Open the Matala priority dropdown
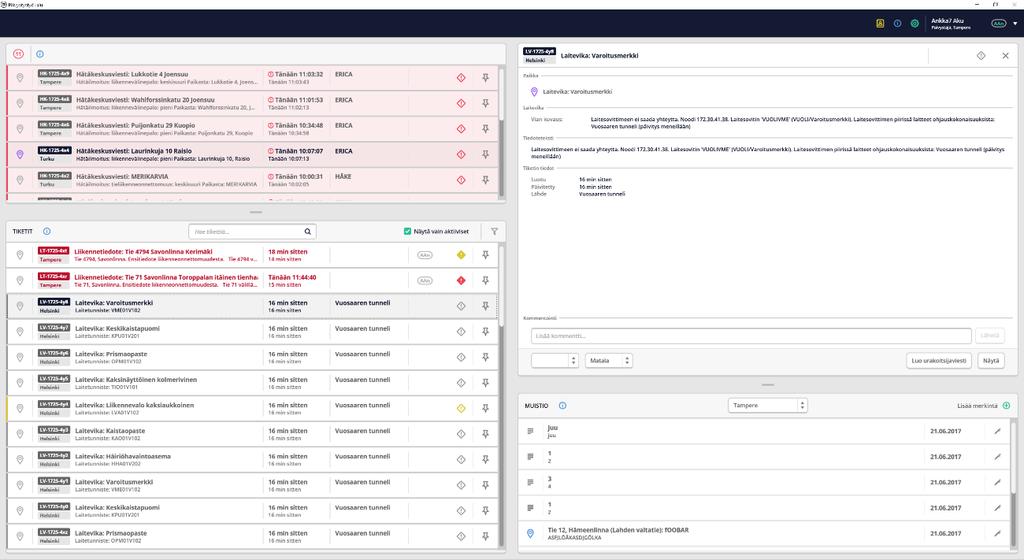The image size is (1024, 560). click(609, 360)
